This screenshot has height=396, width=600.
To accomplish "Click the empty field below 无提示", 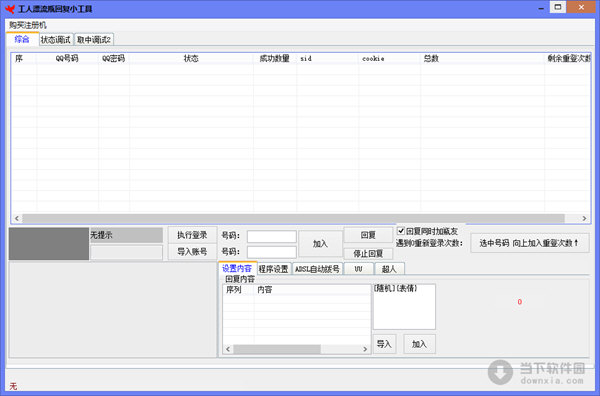I will coord(126,253).
